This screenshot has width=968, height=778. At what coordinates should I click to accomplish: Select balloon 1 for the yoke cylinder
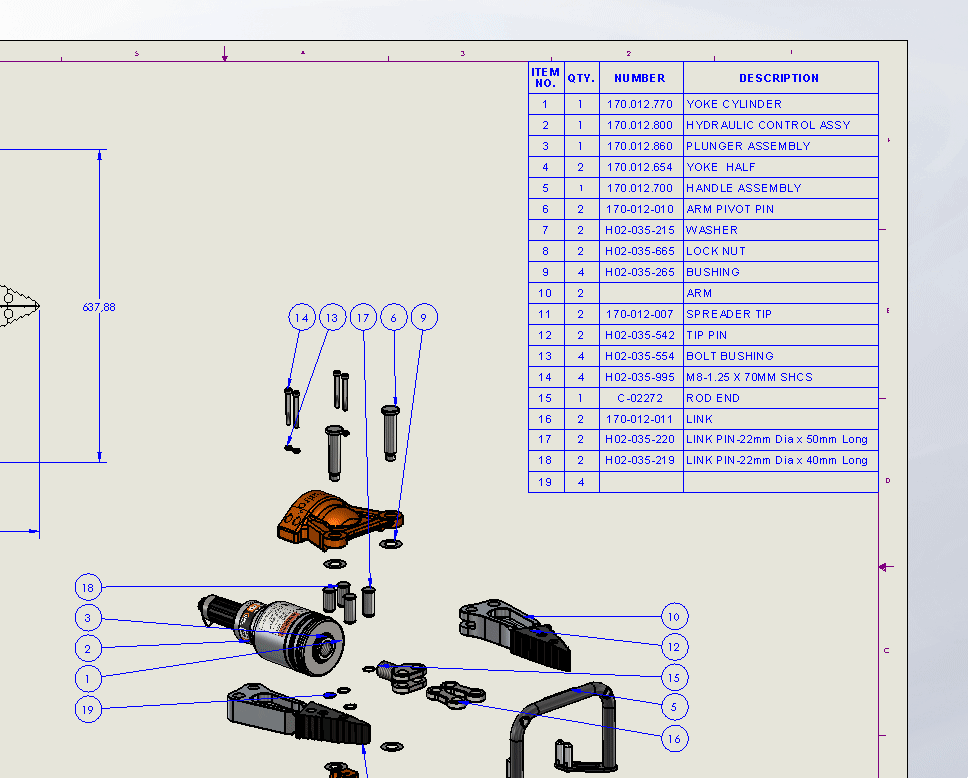pyautogui.click(x=88, y=679)
